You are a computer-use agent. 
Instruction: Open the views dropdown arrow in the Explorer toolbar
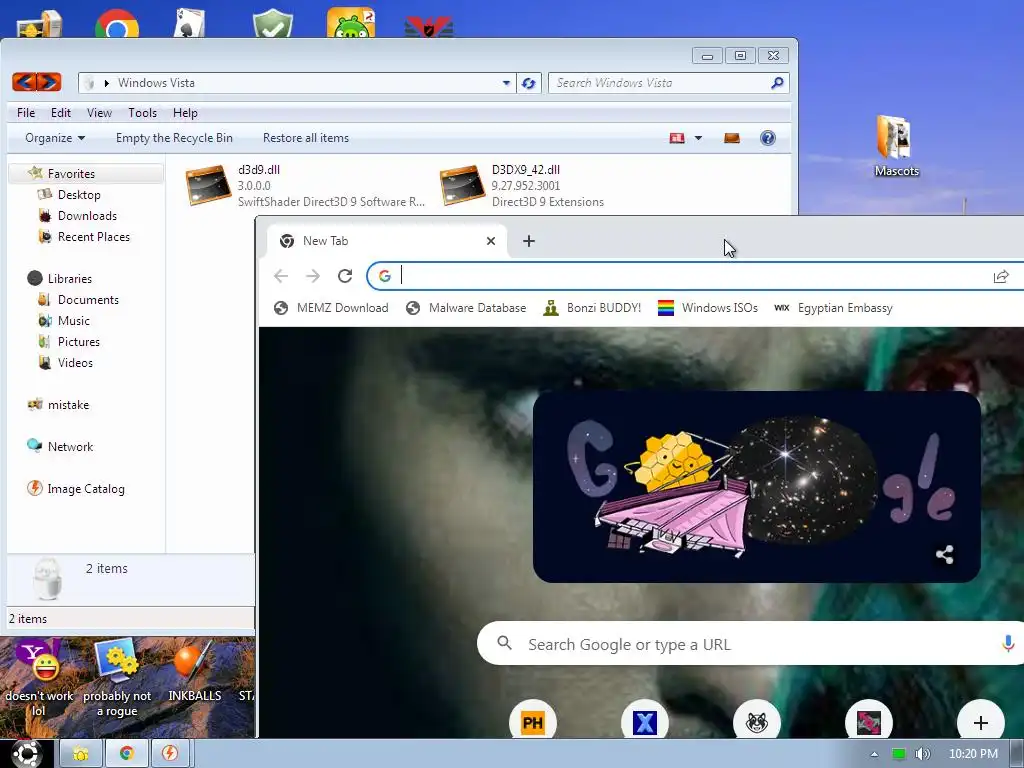pyautogui.click(x=698, y=138)
